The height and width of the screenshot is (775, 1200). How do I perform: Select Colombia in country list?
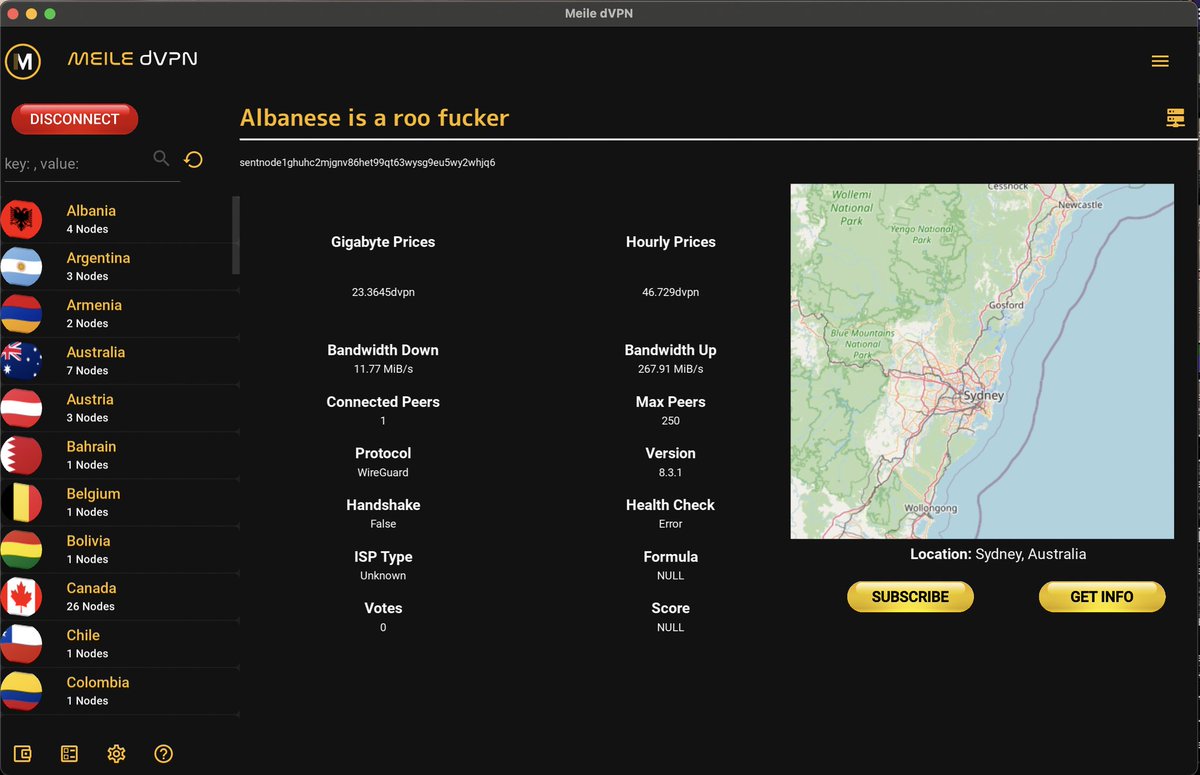tap(98, 682)
